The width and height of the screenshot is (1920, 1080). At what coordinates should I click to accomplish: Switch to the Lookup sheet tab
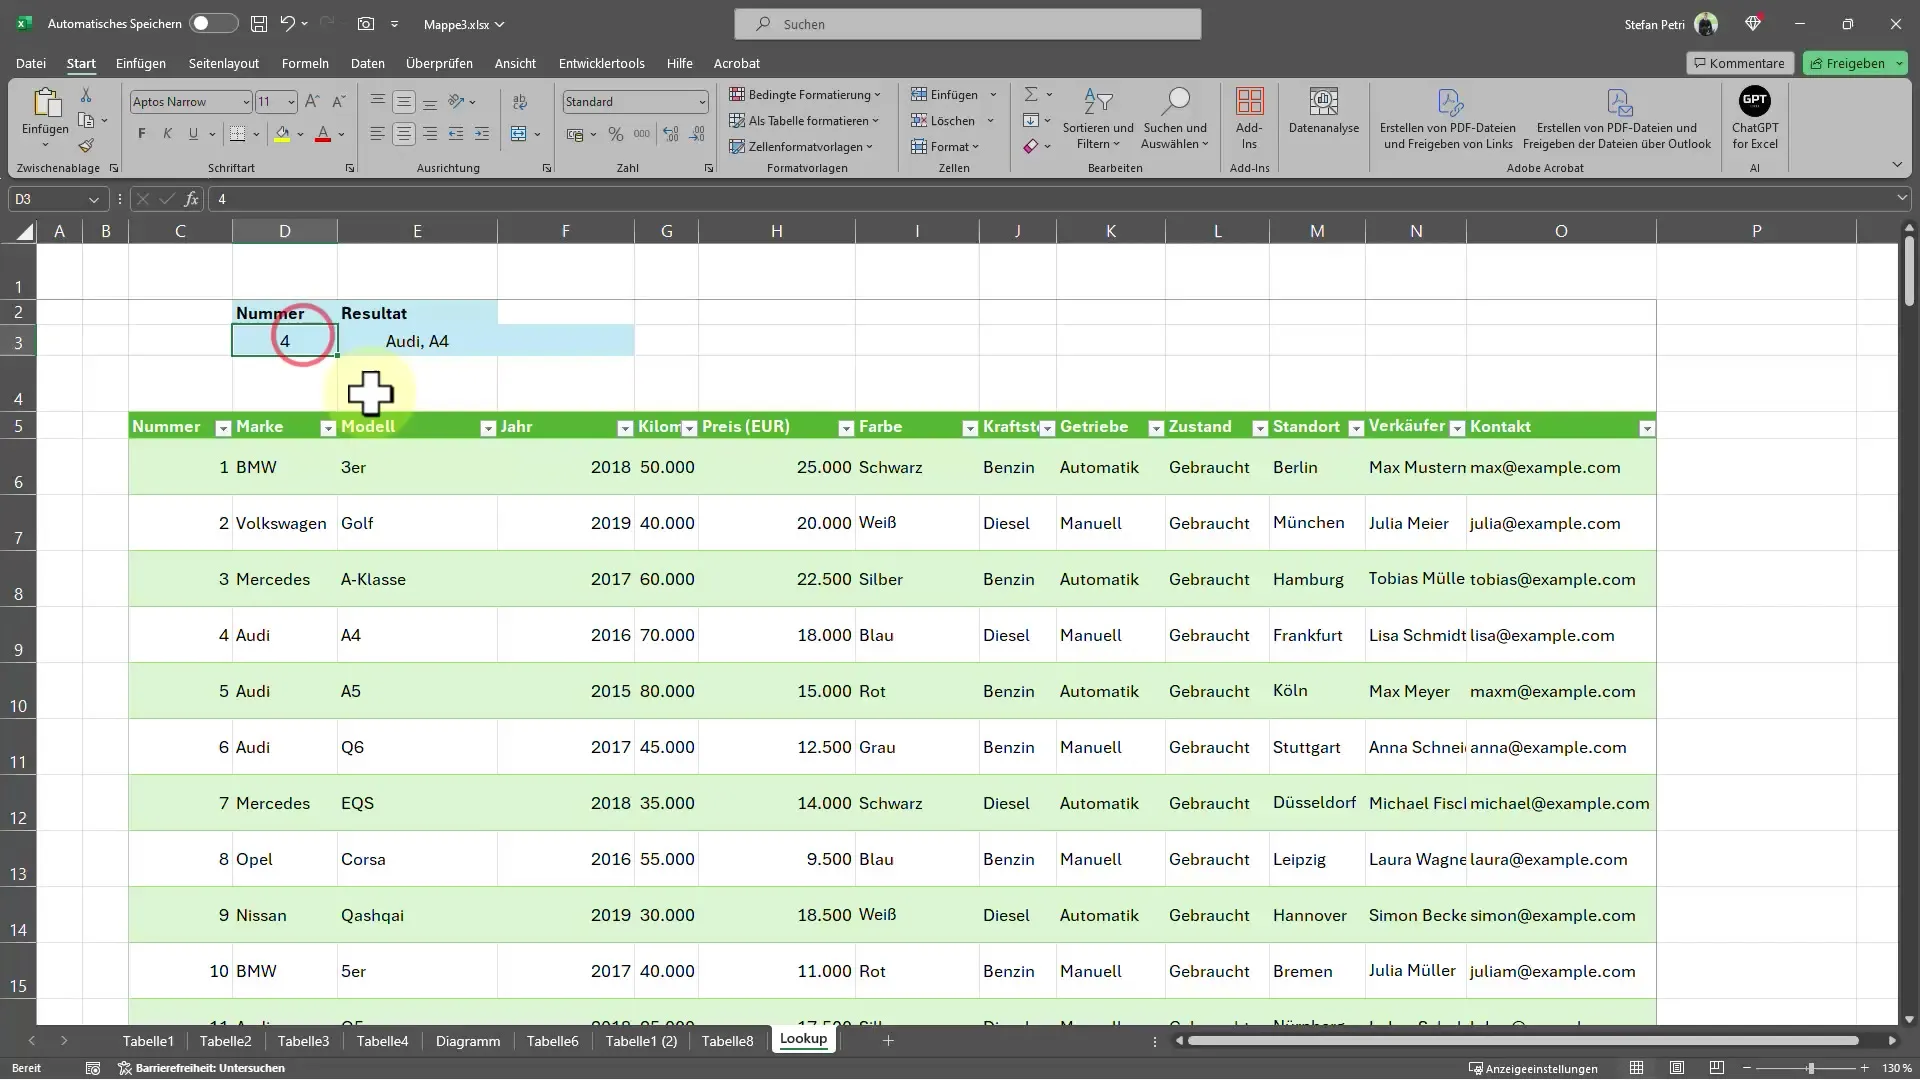pyautogui.click(x=803, y=1038)
